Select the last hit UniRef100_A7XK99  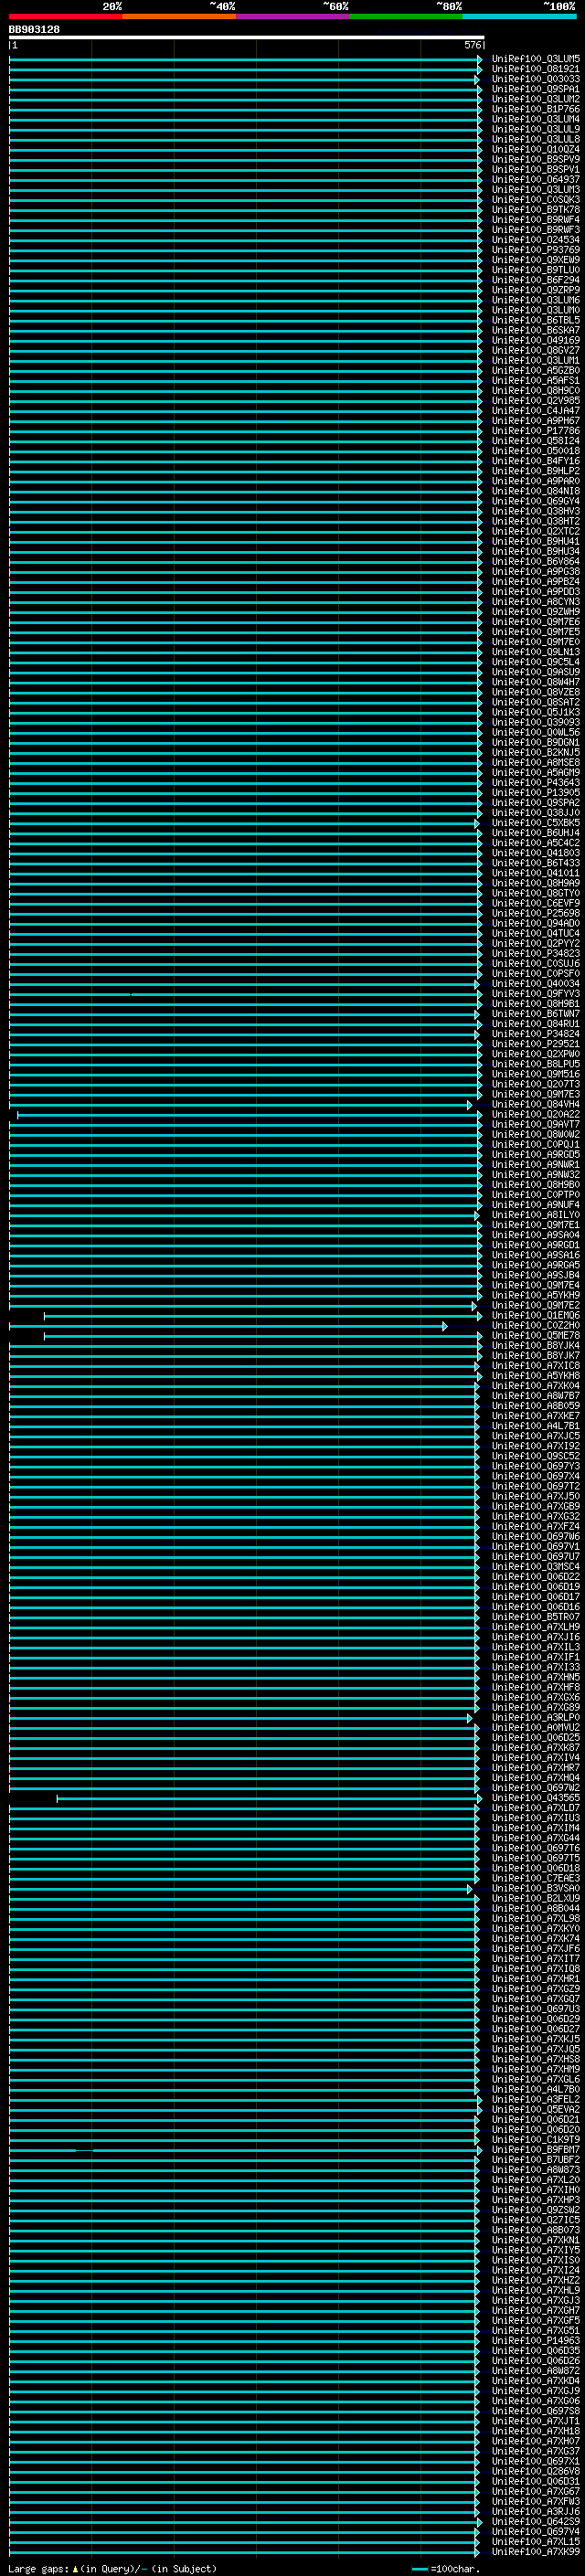tap(535, 2551)
